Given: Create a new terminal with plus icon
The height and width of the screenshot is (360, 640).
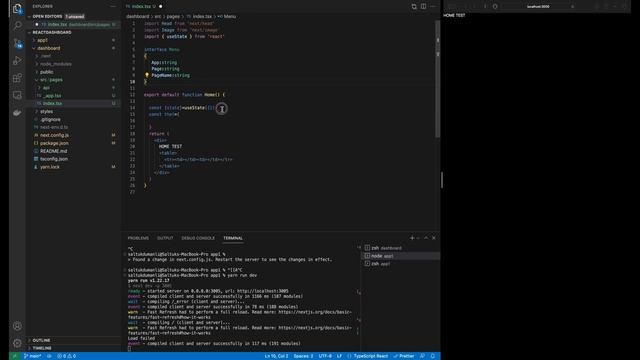Looking at the screenshot, I should tap(412, 238).
